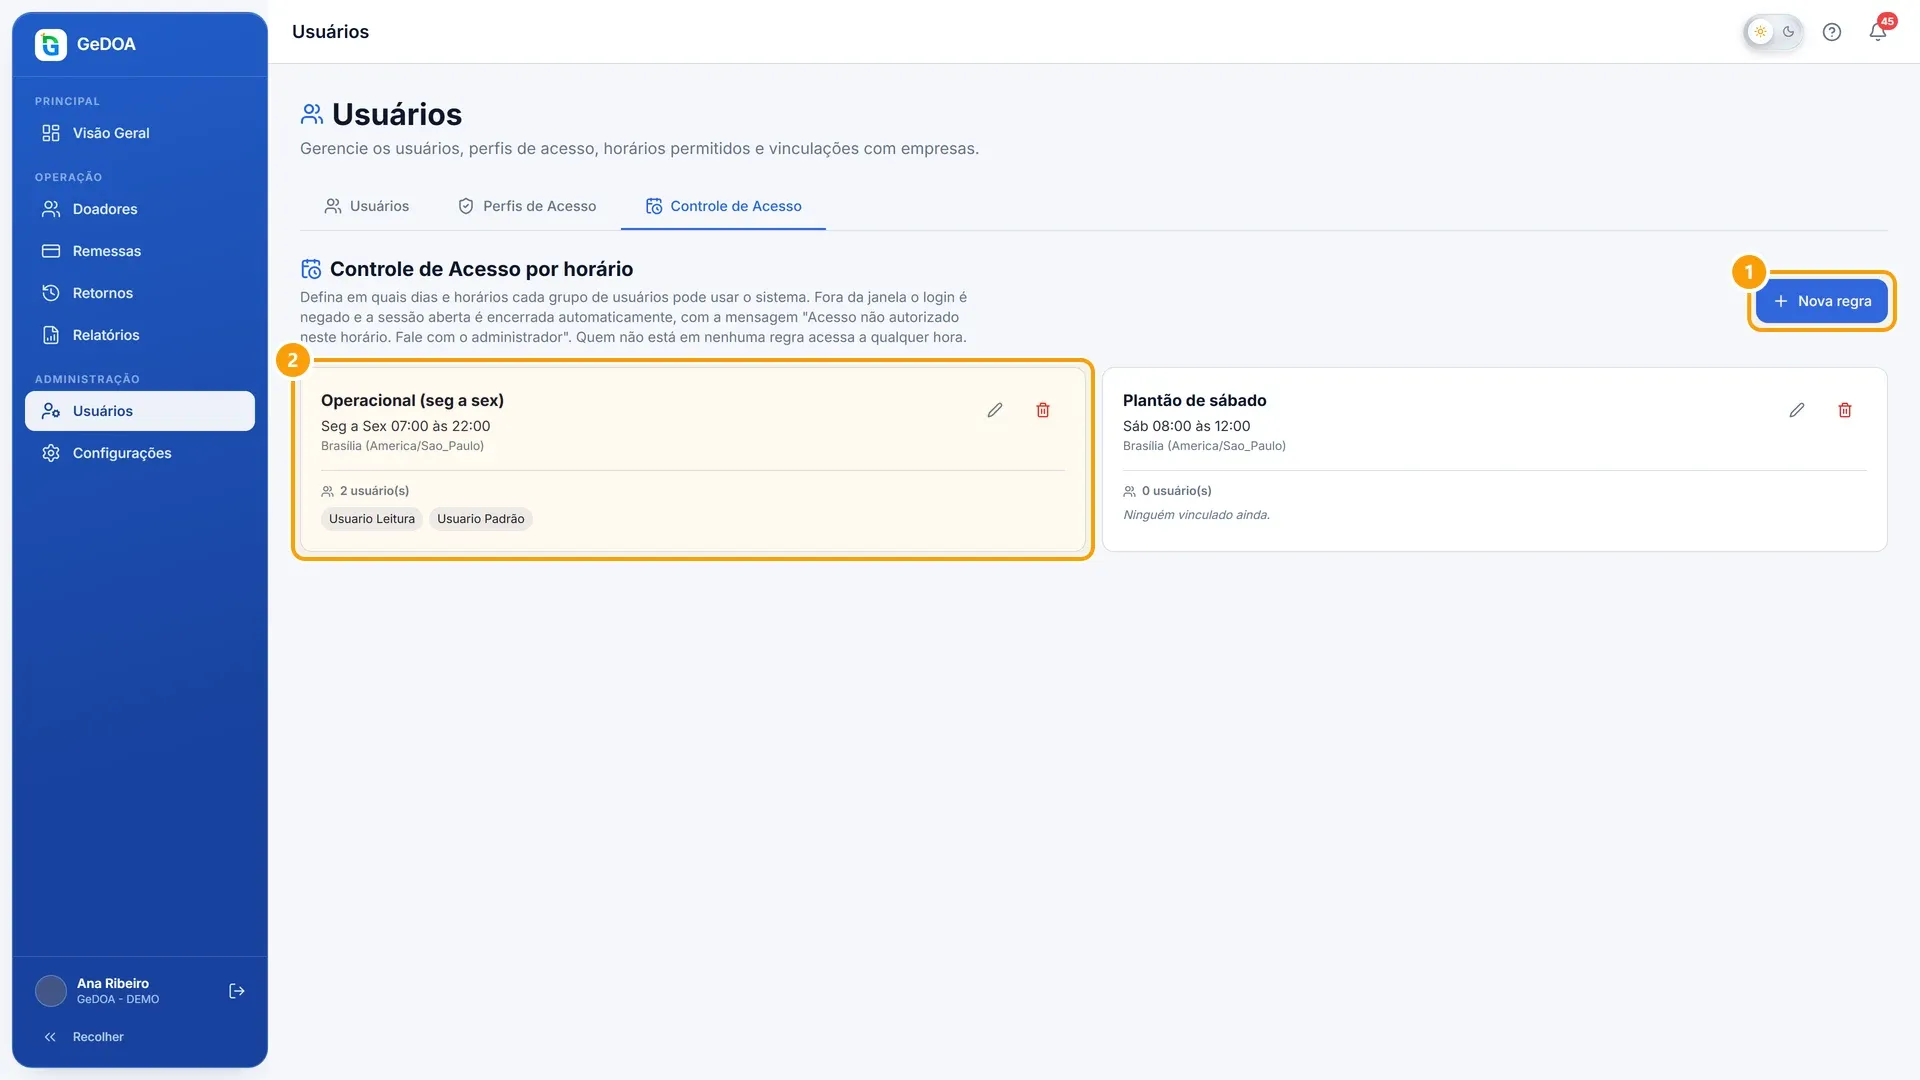Edit the Operacional (seg a sex) rule
Viewport: 1920px width, 1080px height.
[x=995, y=410]
